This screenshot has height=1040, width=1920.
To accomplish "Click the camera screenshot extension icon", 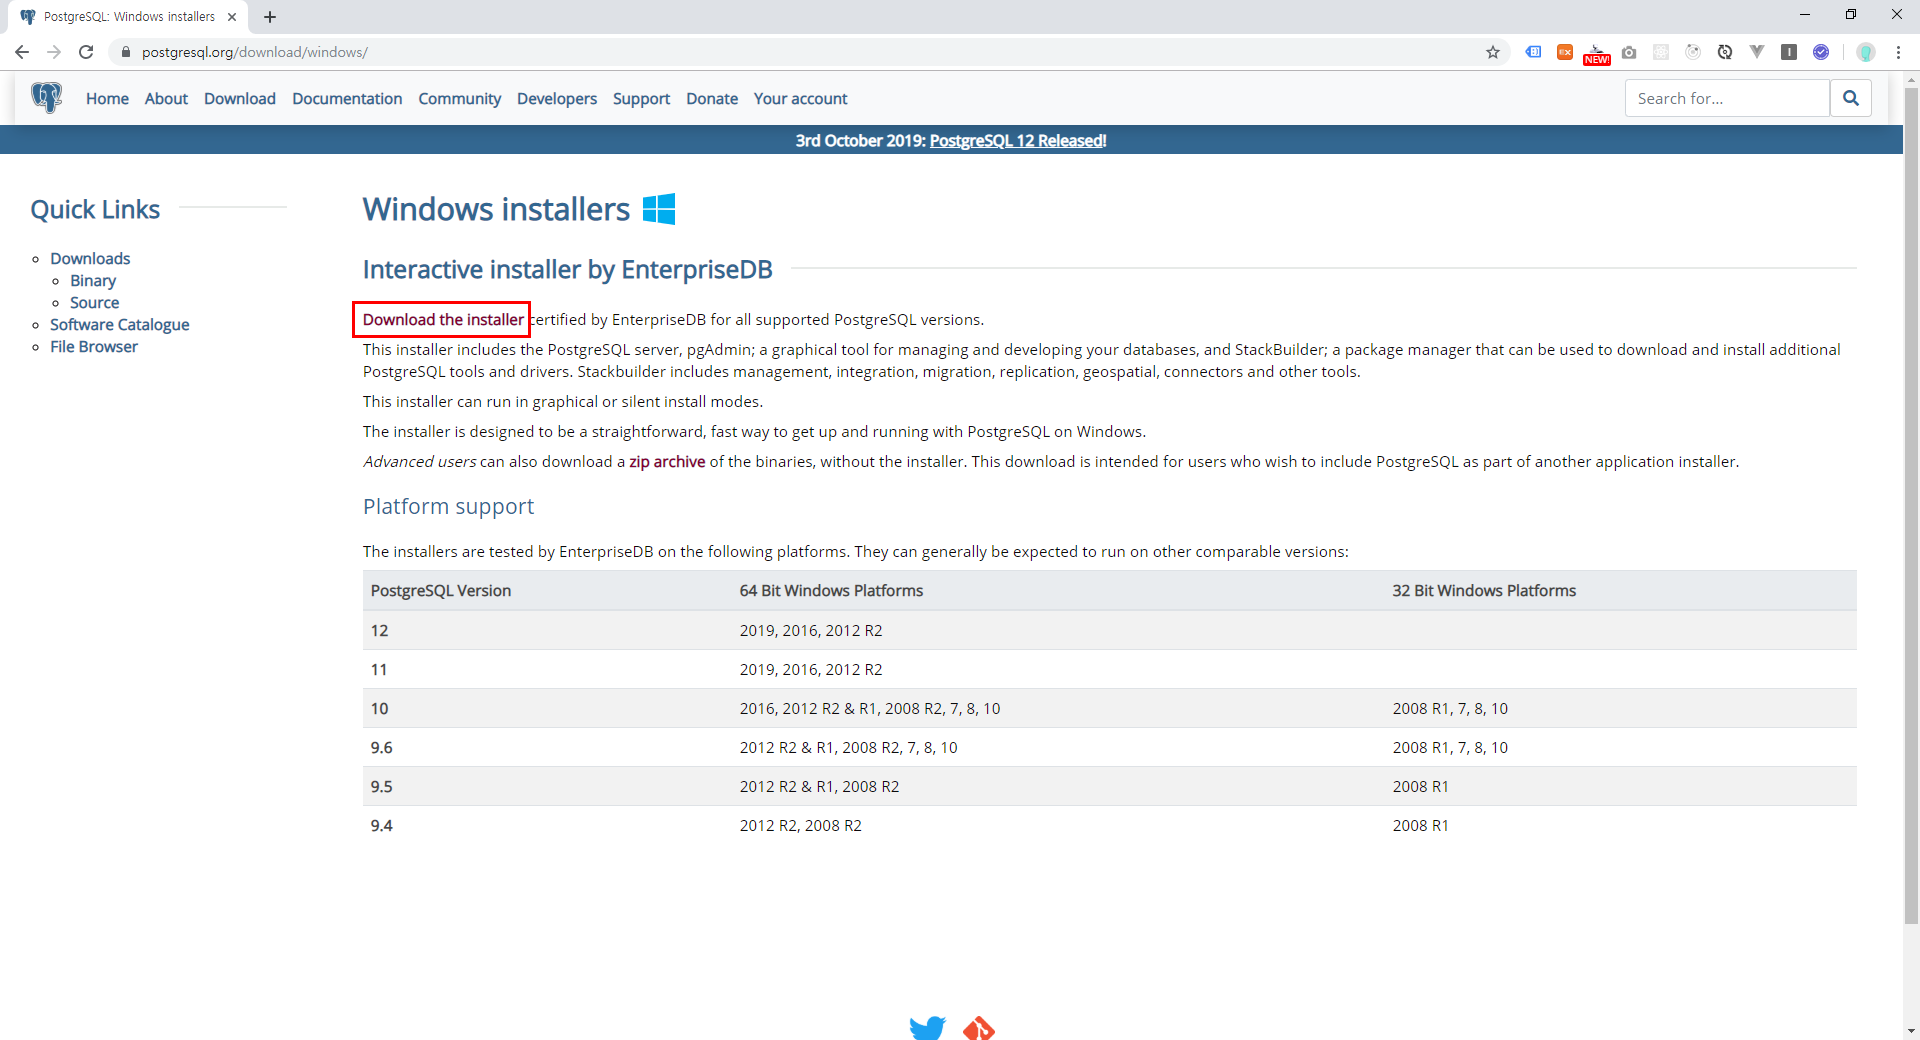I will point(1629,52).
